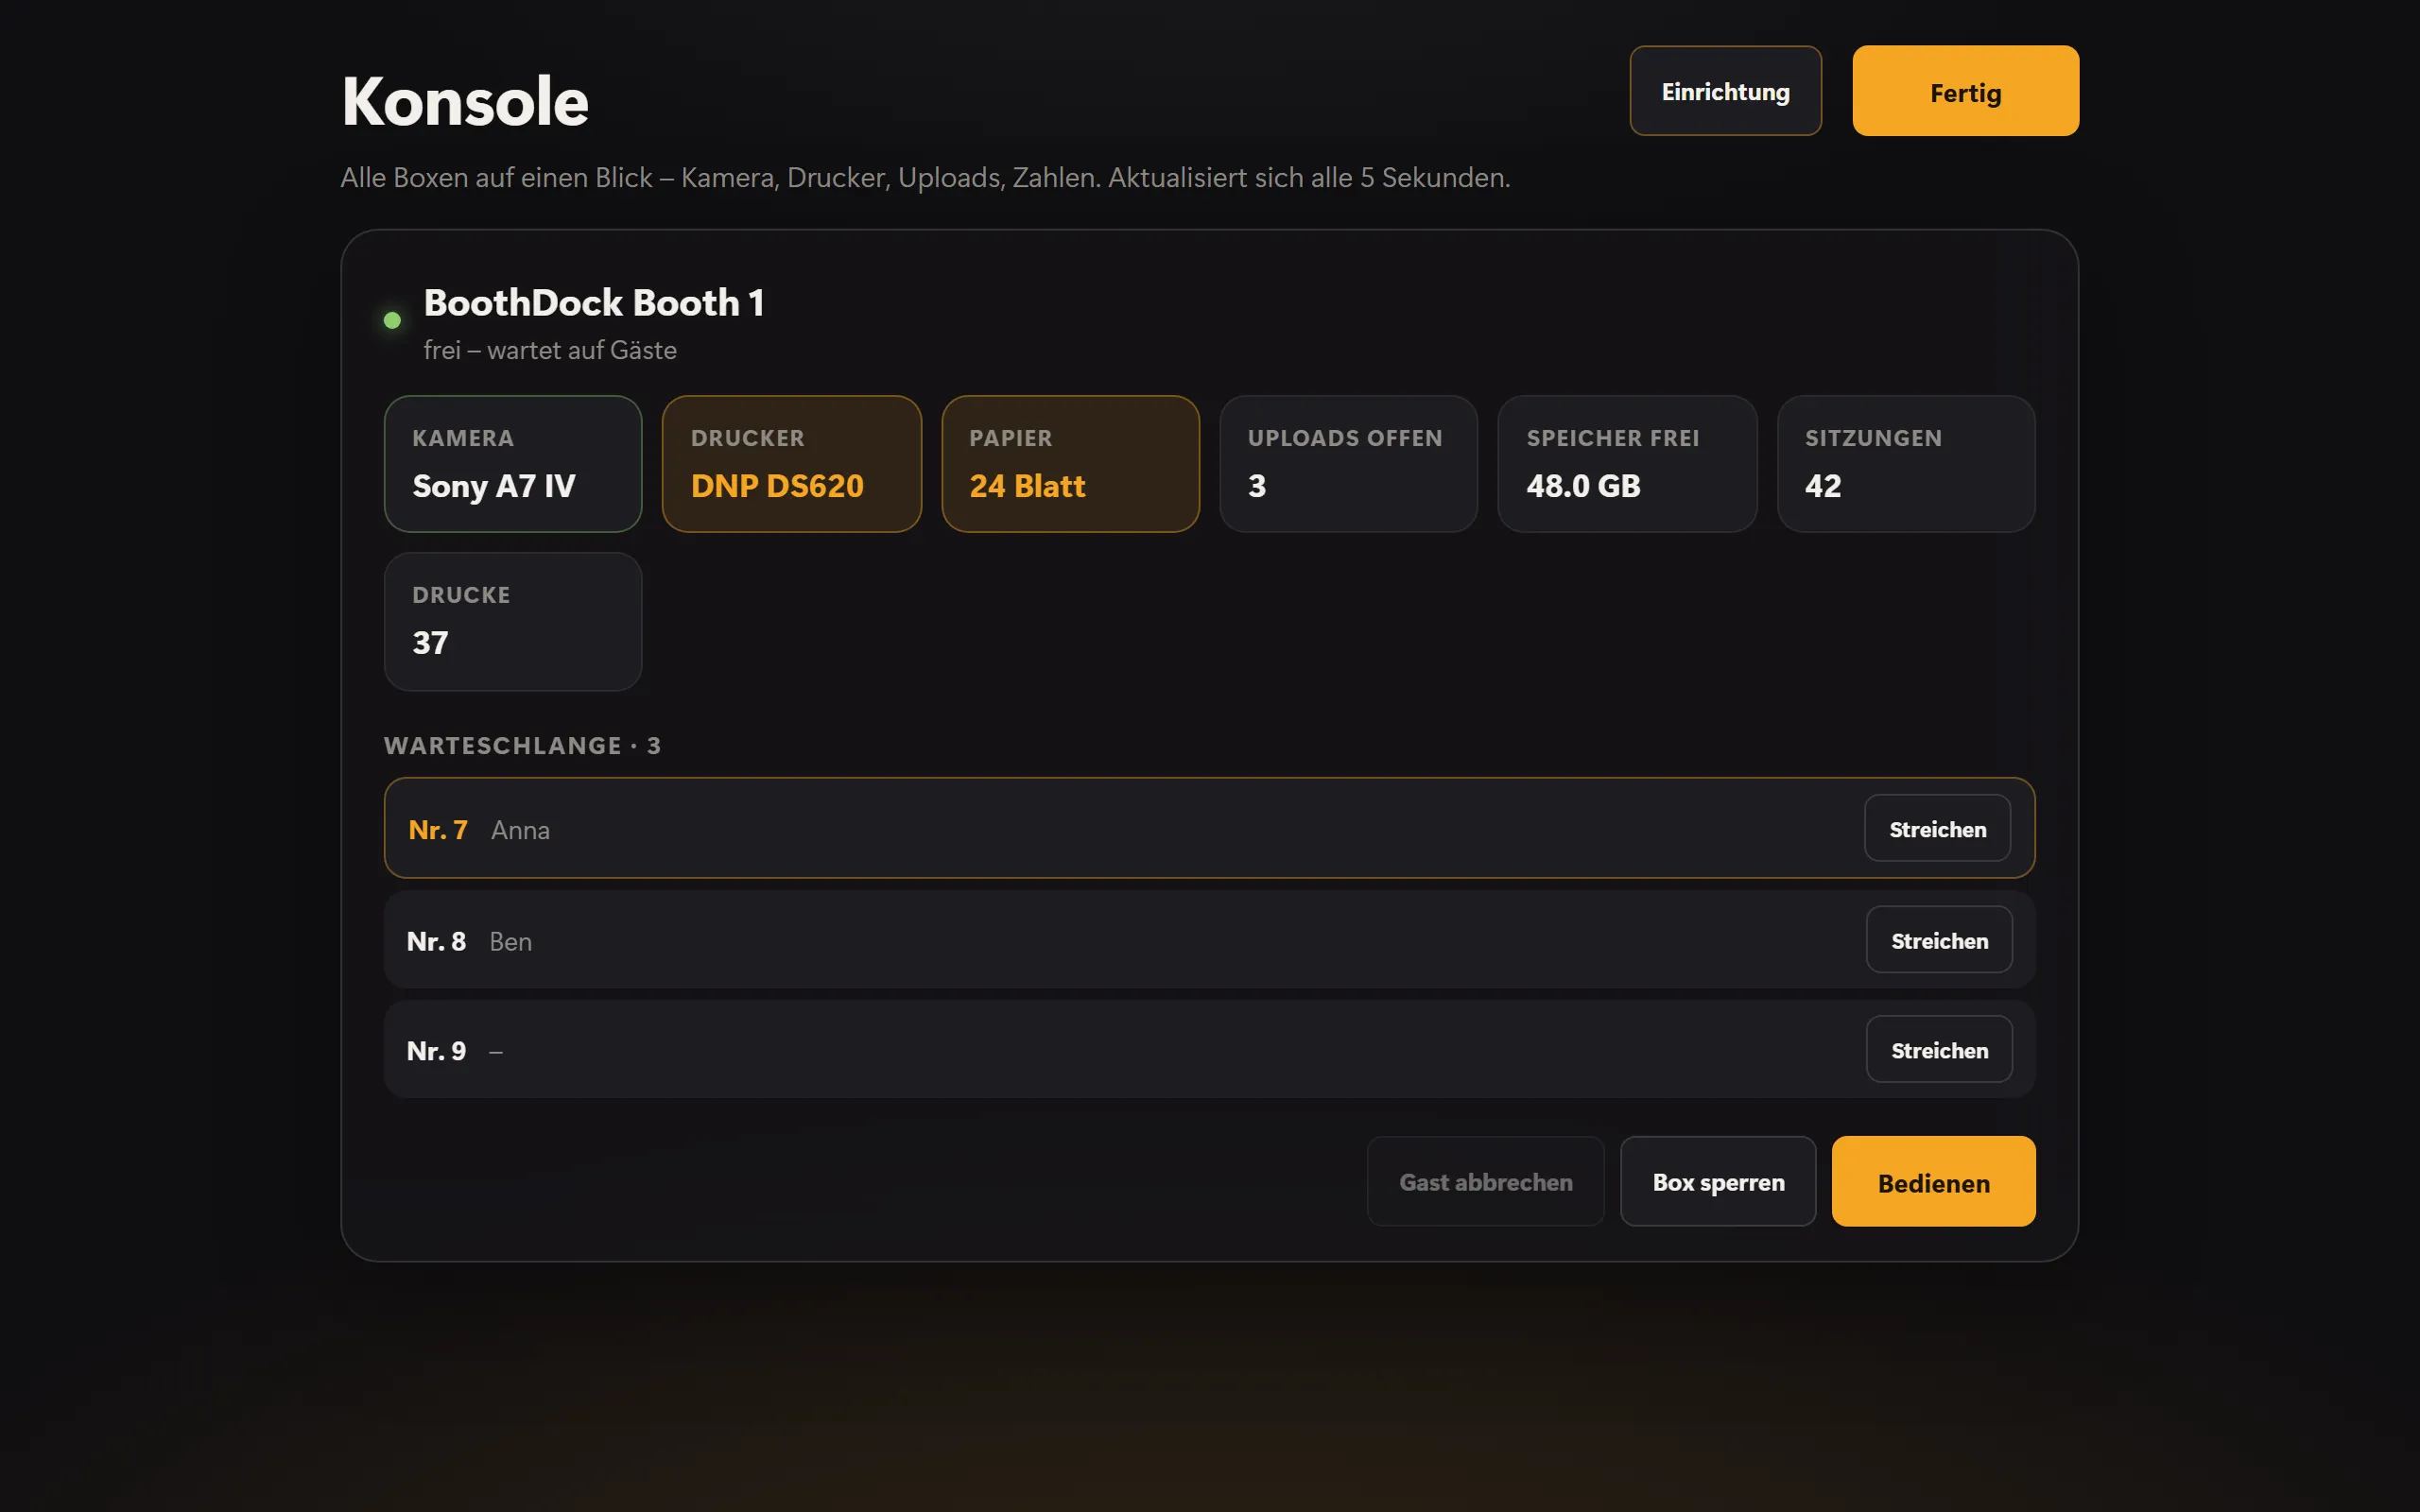2420x1512 pixels.
Task: Click the Warteschlange · 3 label
Action: [522, 746]
